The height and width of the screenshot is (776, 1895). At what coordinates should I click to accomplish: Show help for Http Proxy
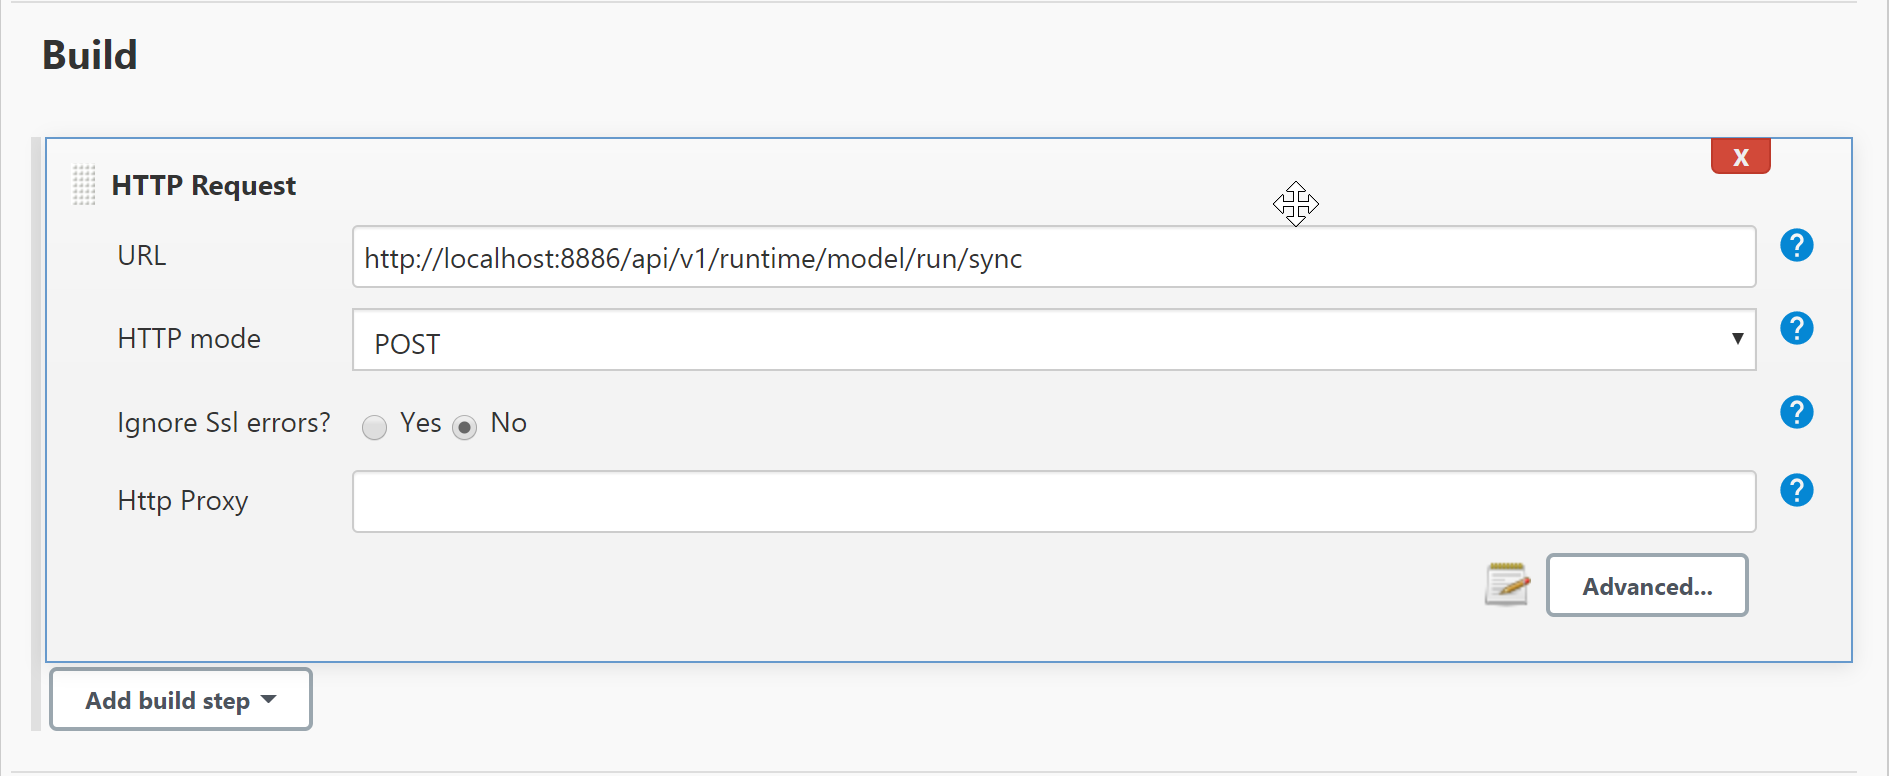[x=1796, y=490]
